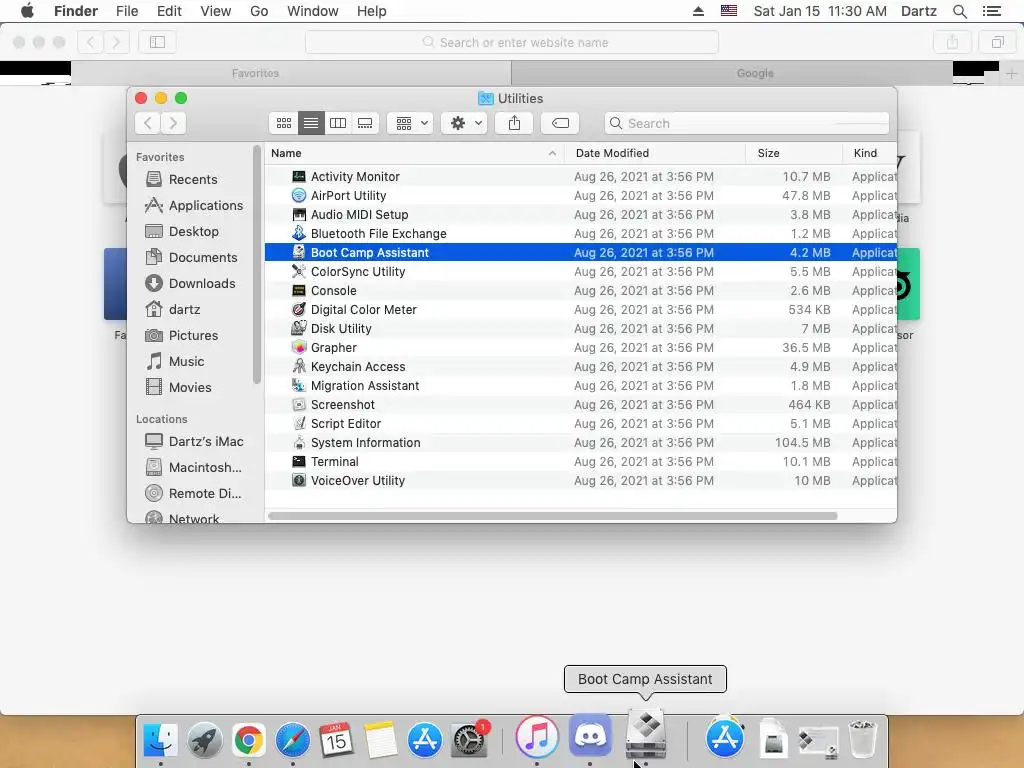Switch Finder to gallery view
This screenshot has height=768, width=1024.
click(365, 123)
